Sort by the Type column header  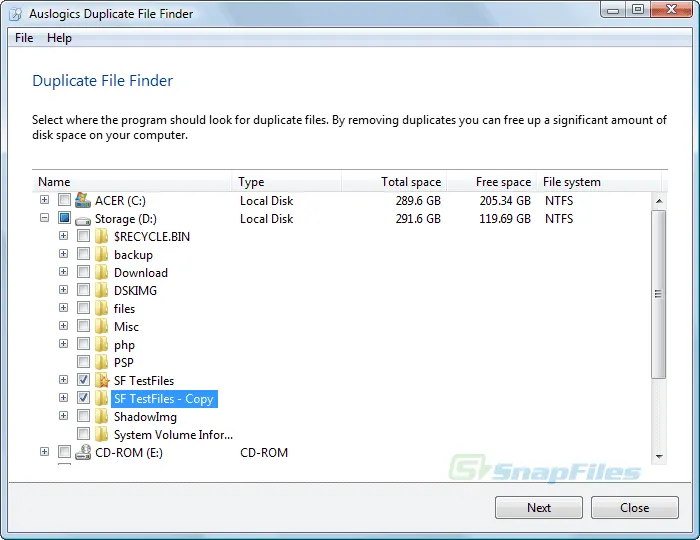coord(287,182)
